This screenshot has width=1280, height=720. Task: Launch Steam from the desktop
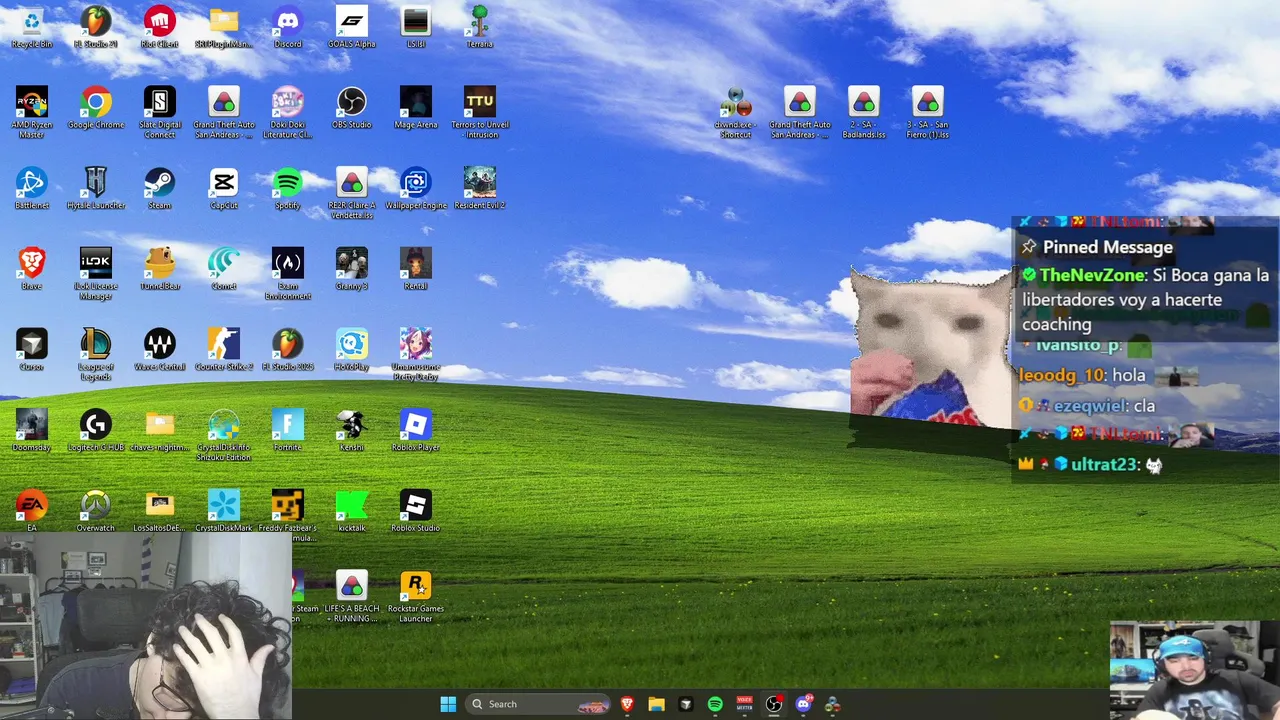click(x=160, y=189)
